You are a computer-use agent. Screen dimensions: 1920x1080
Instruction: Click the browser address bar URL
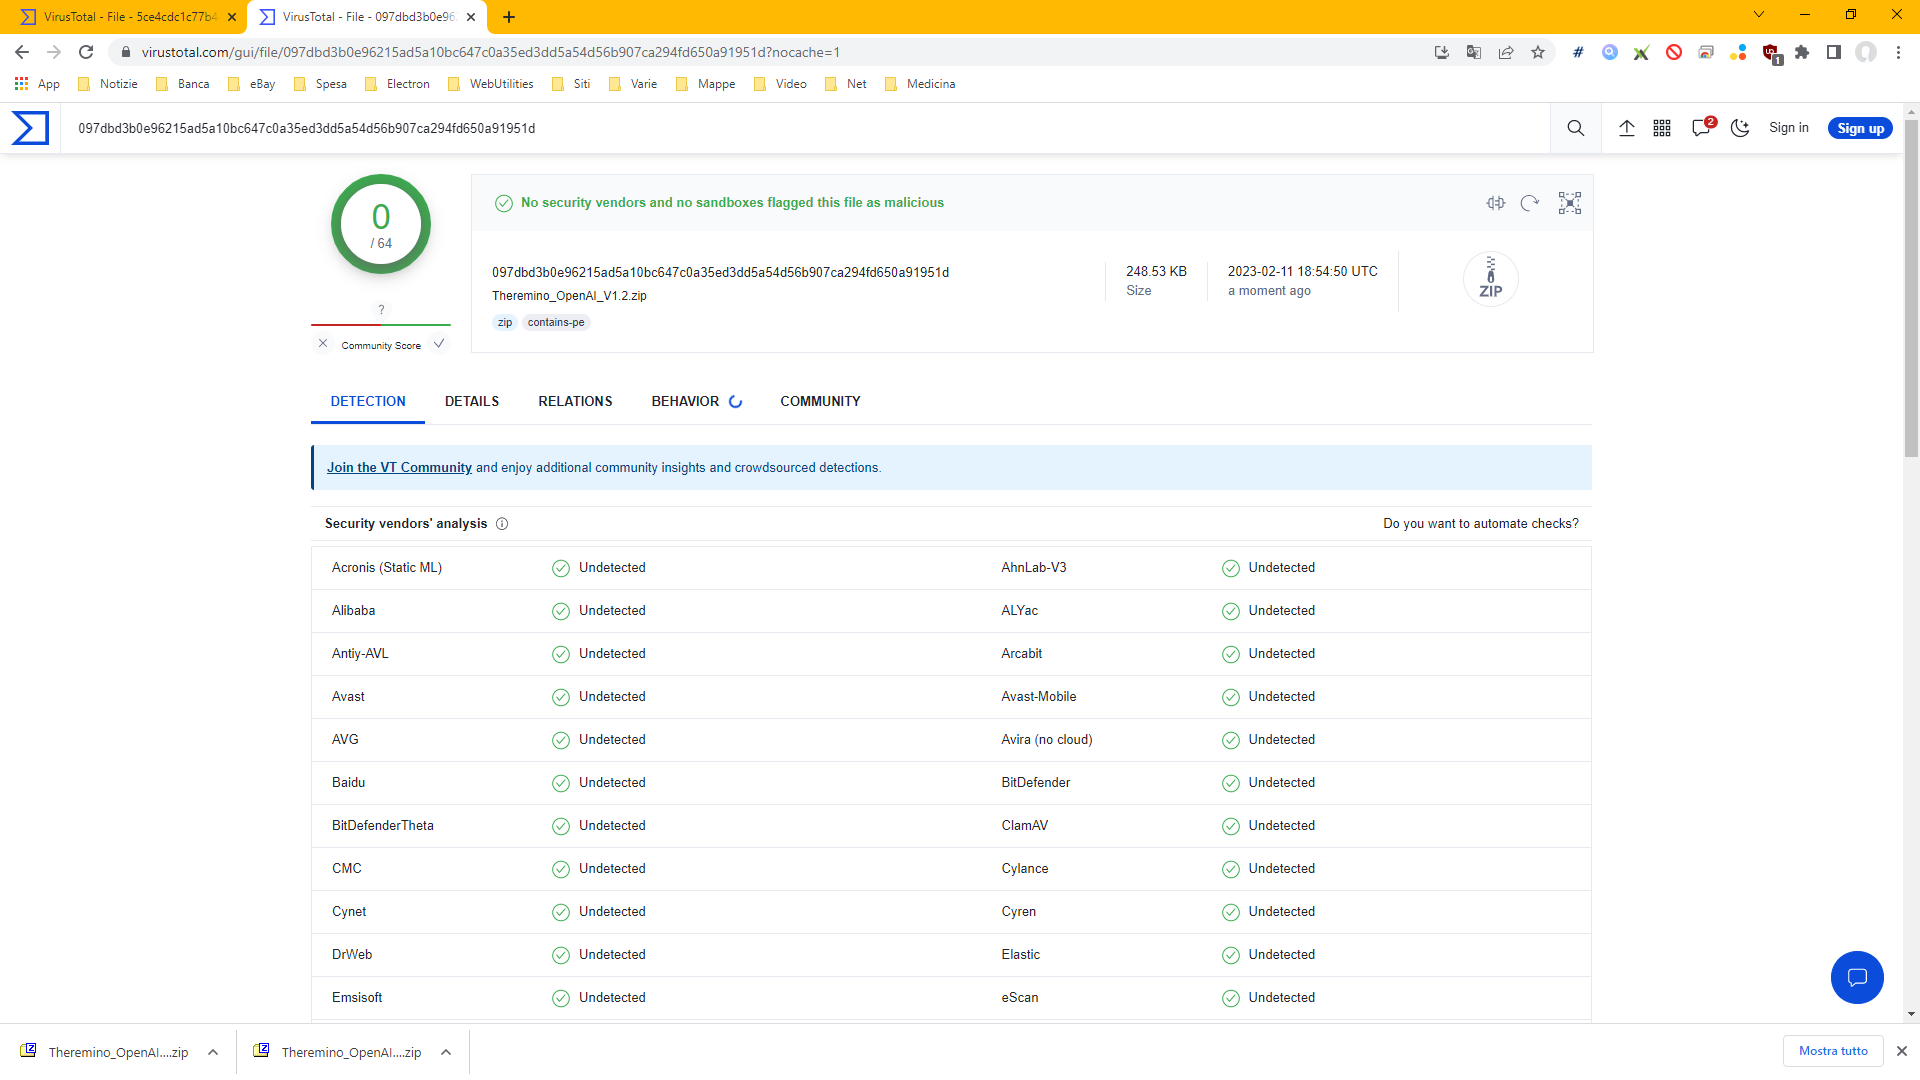(490, 52)
